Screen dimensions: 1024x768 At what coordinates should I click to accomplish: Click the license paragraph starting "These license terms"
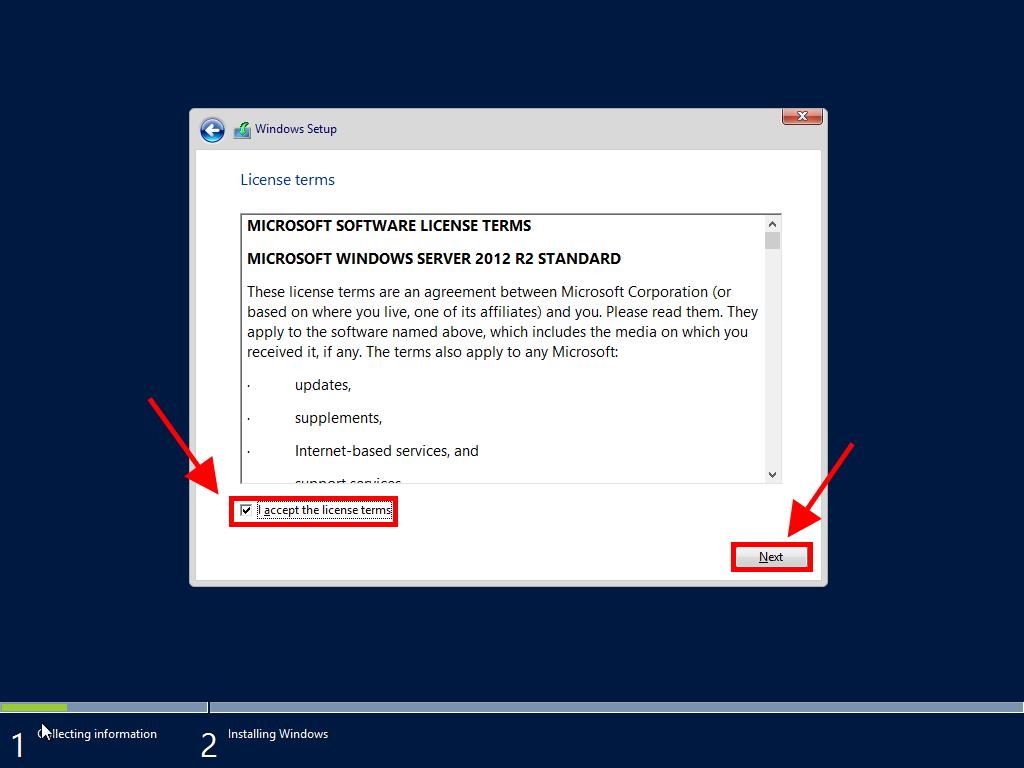(502, 322)
